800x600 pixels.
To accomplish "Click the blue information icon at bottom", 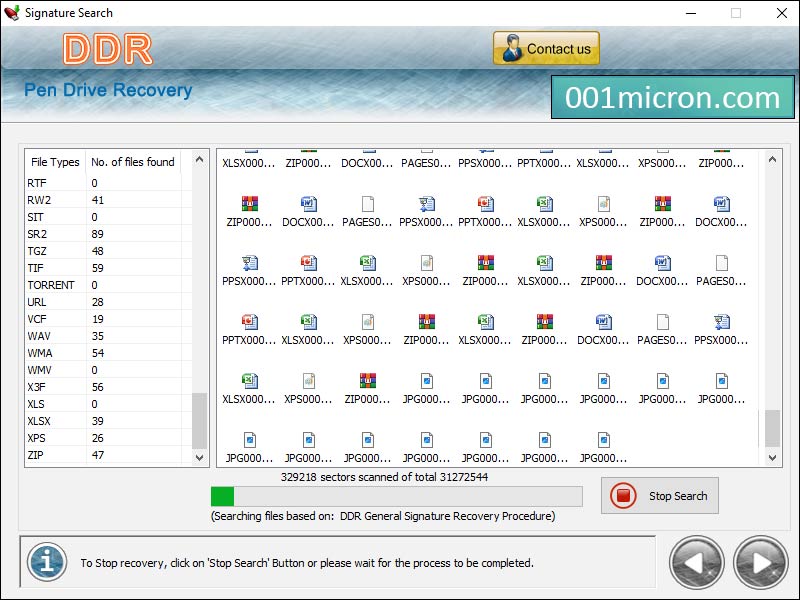I will click(46, 562).
